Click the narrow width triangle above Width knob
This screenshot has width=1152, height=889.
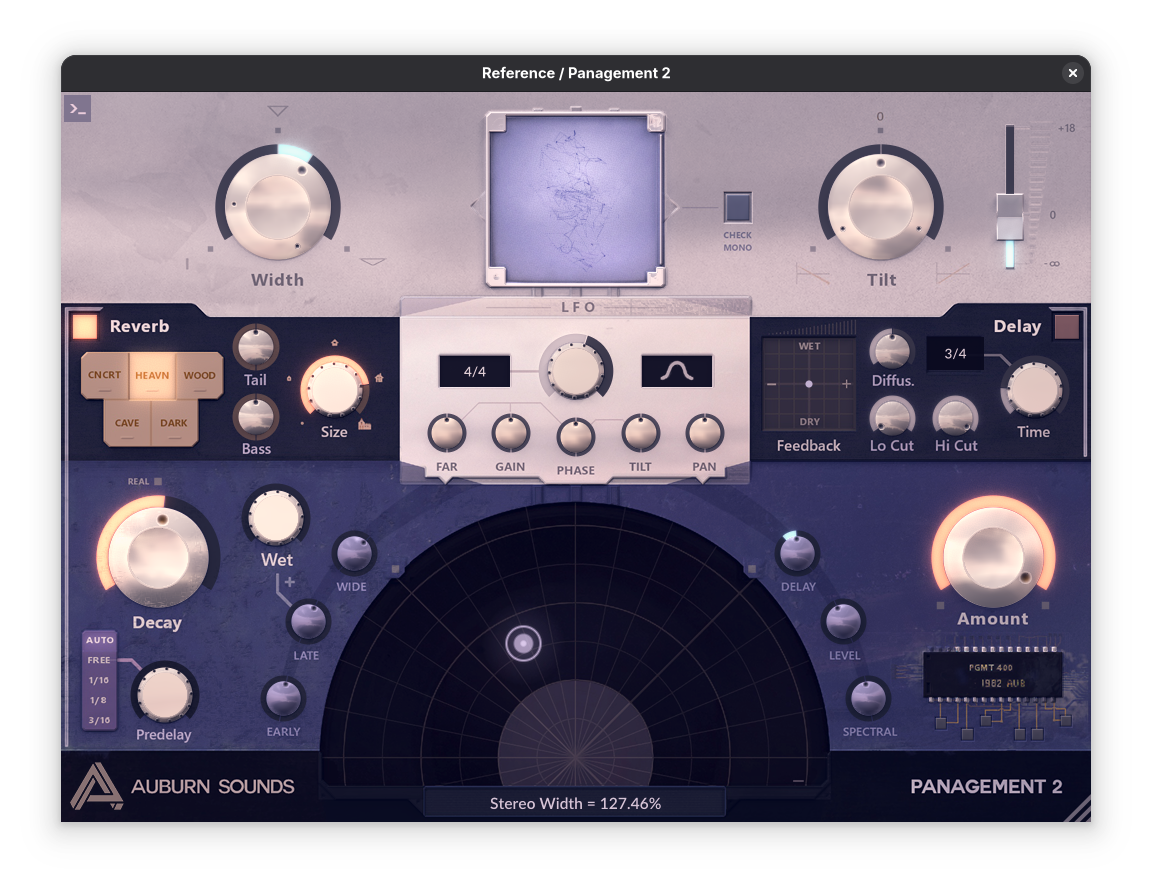coord(278,111)
